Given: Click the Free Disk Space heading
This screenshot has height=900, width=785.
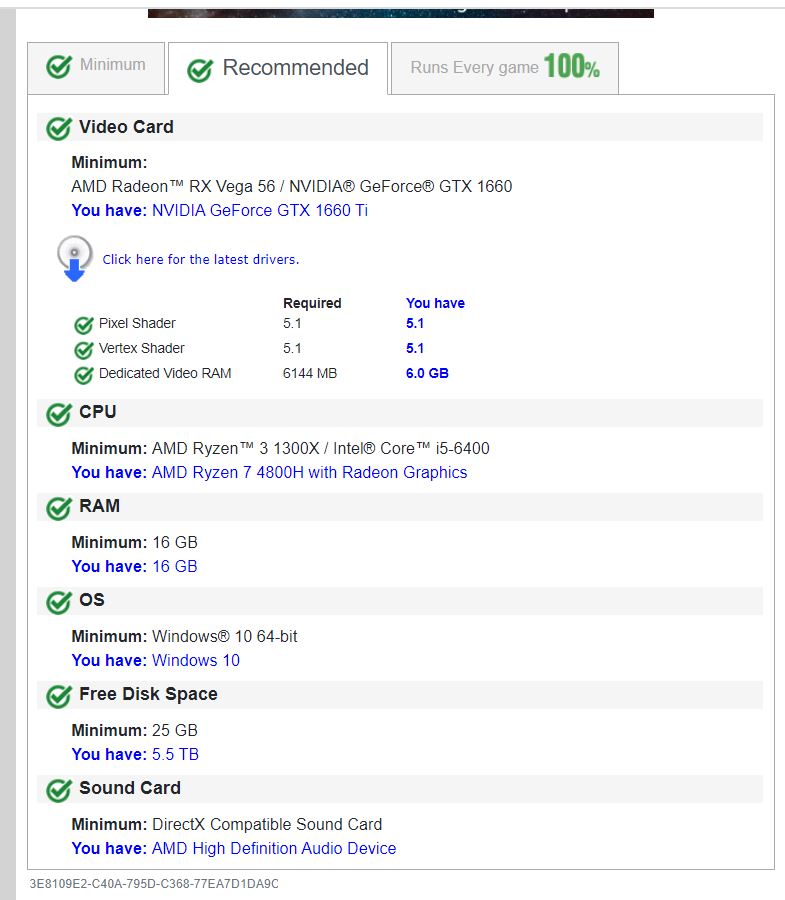Looking at the screenshot, I should pos(148,694).
